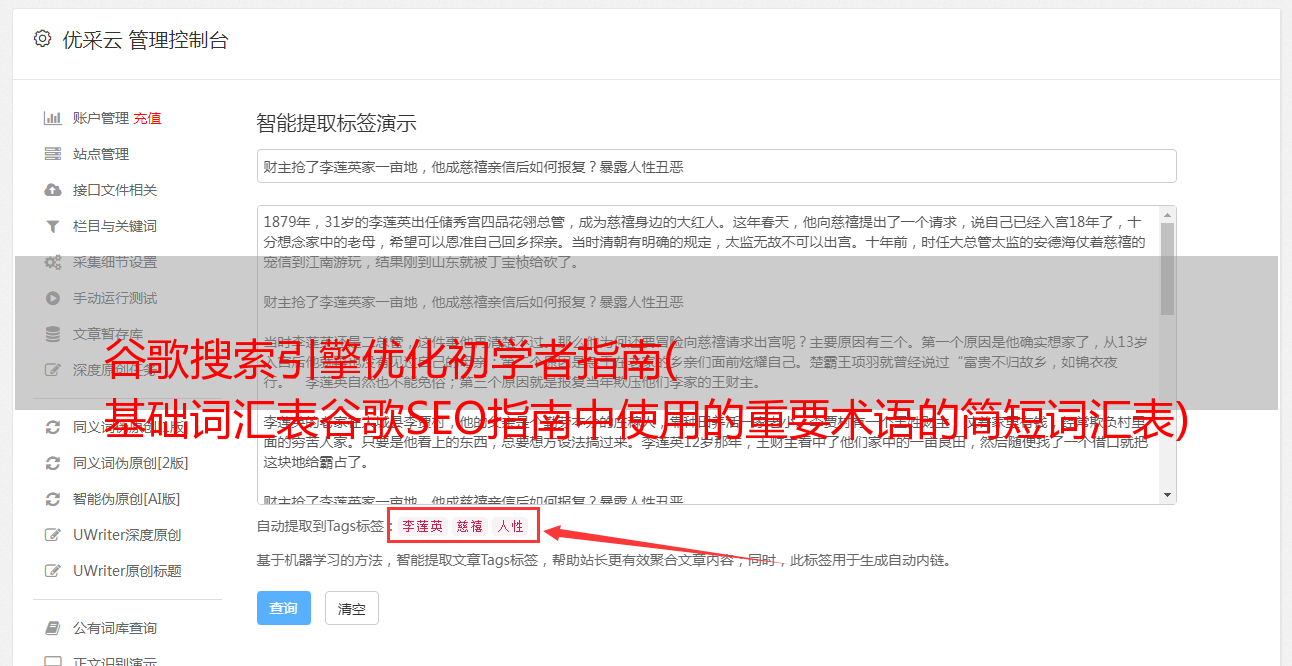Click the text area scrollbar up arrow
Image resolution: width=1292 pixels, height=666 pixels.
pos(1167,215)
